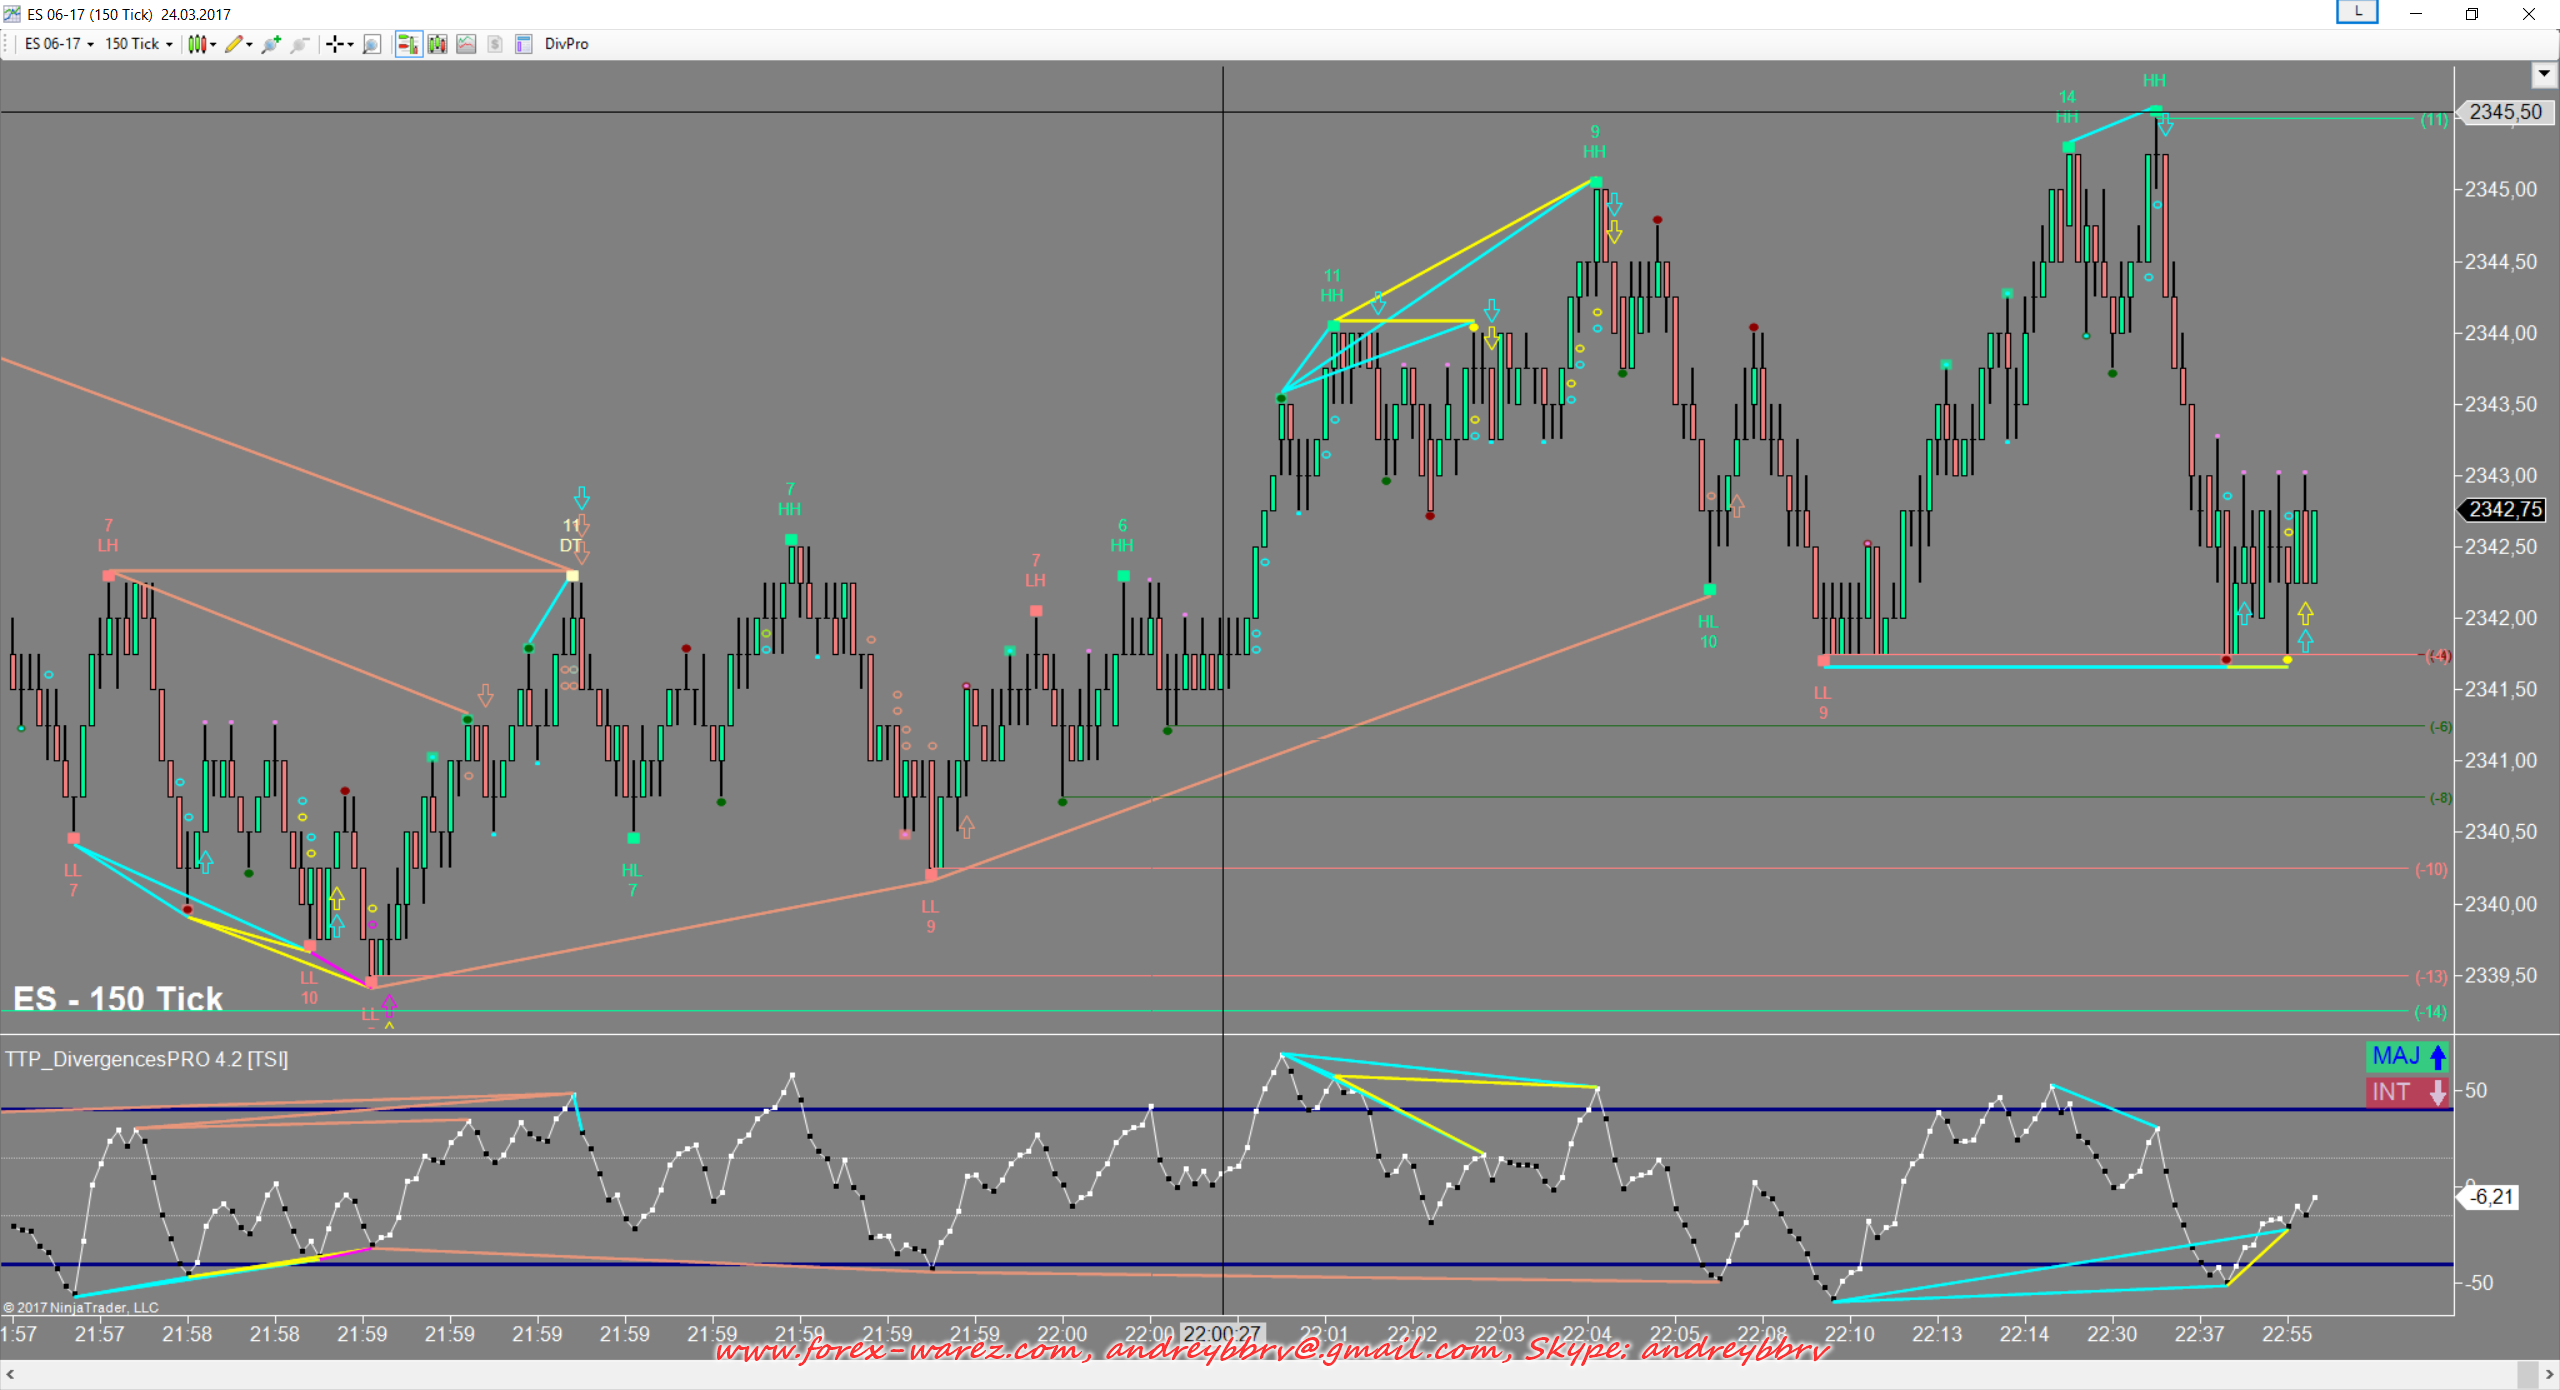Open the data series candlestick icon
Viewport: 2560px width, 1390px height.
(x=437, y=44)
